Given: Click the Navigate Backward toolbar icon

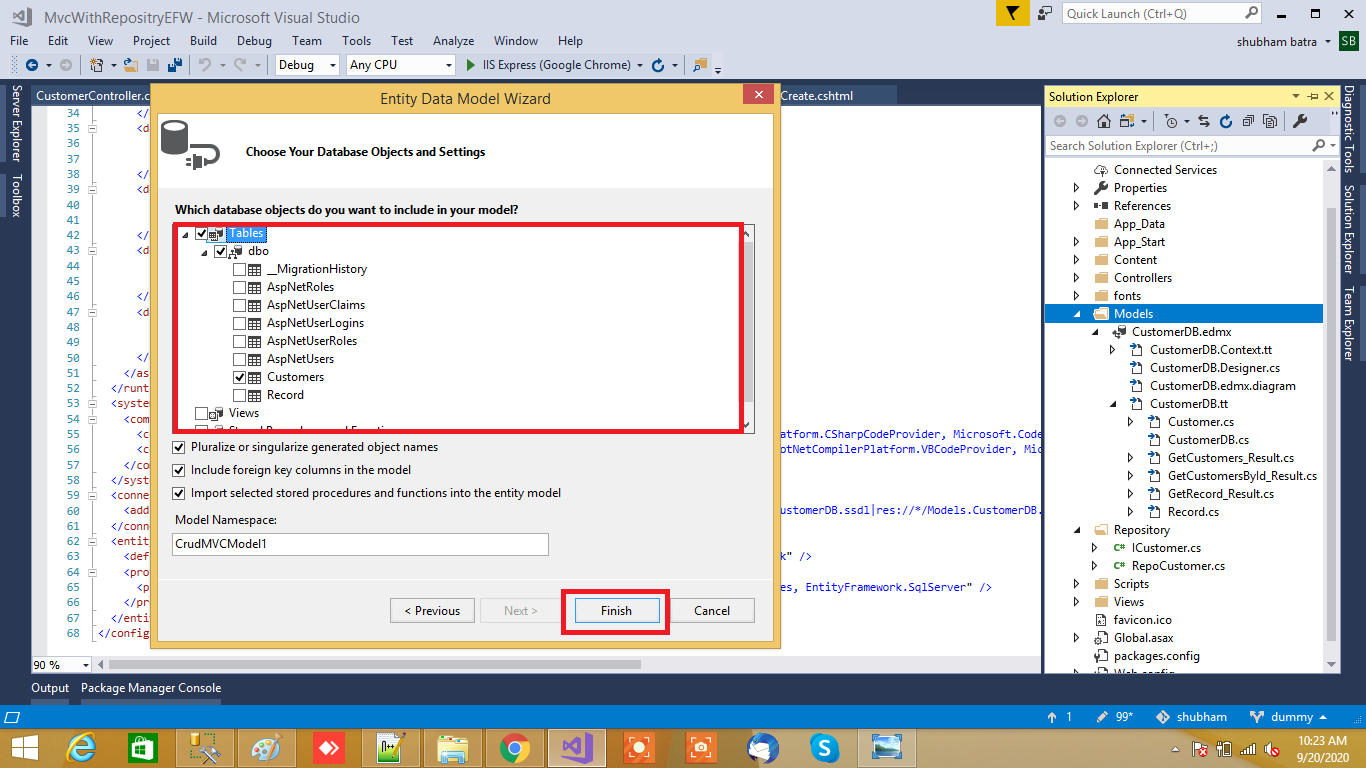Looking at the screenshot, I should [32, 65].
